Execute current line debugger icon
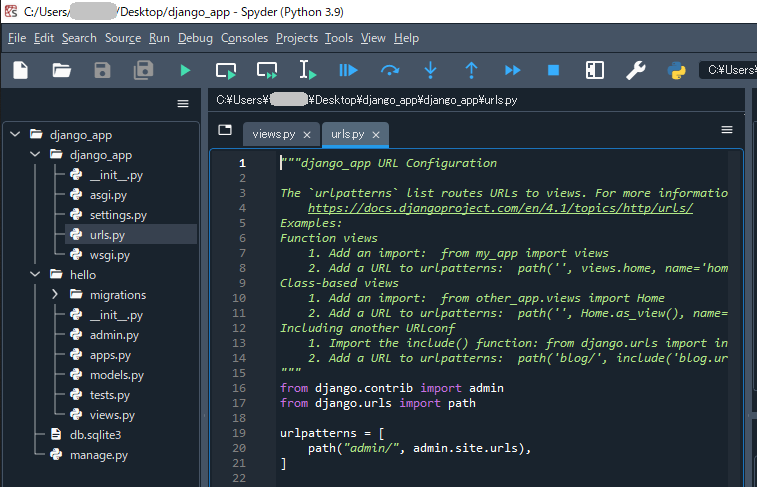 390,70
